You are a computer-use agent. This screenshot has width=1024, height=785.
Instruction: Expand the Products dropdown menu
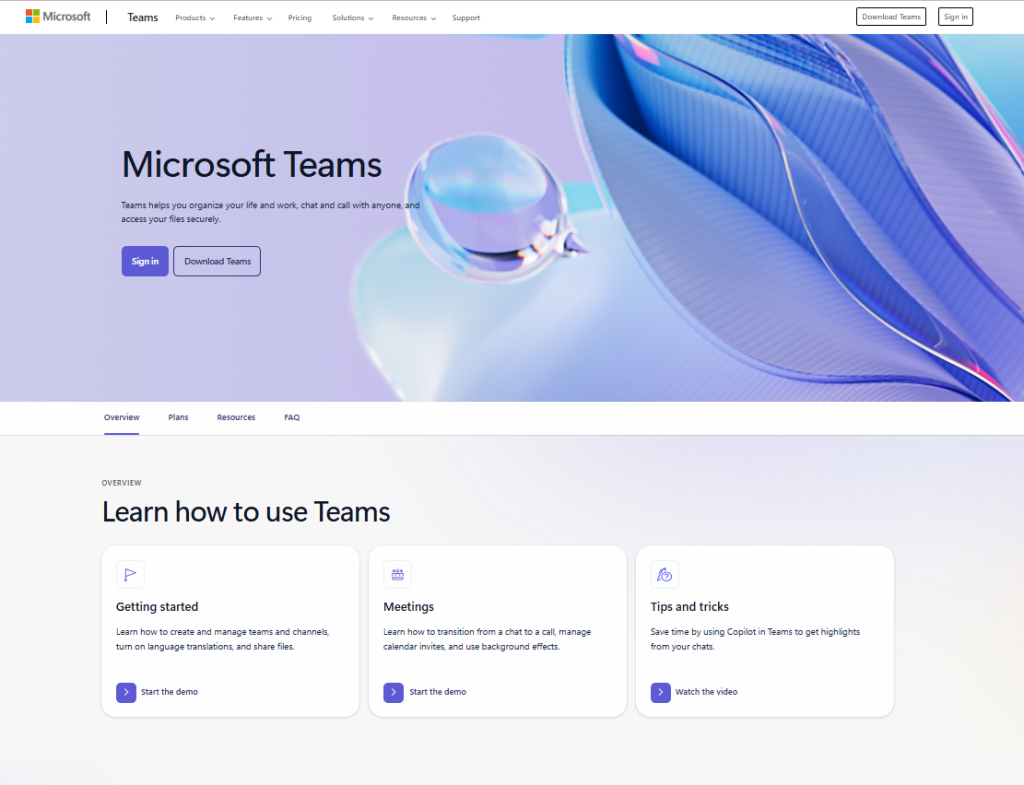[195, 18]
